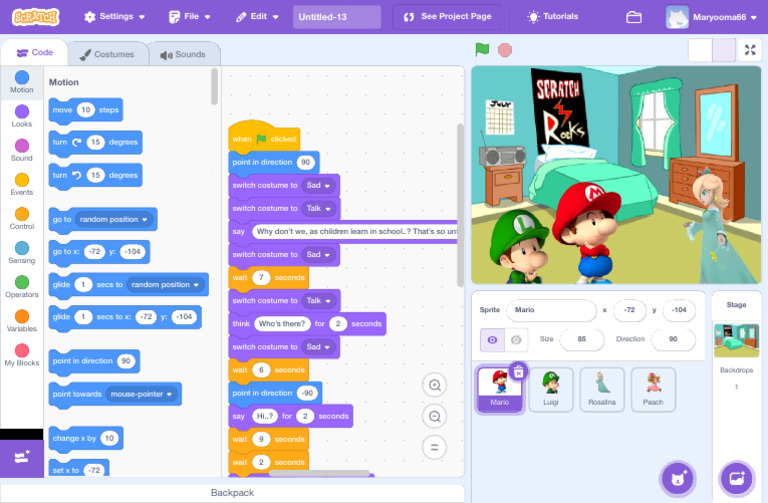Select the Mario sprite thumbnail

[500, 390]
